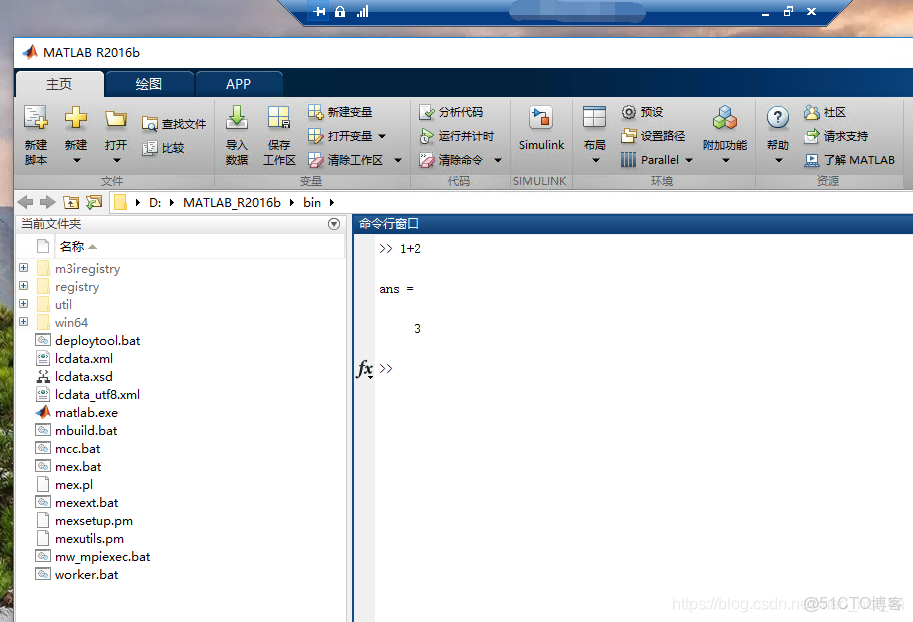Screen dimensions: 913x622
Task: Open the Add-Ons (附加功能) dropdown arrow
Action: click(726, 160)
